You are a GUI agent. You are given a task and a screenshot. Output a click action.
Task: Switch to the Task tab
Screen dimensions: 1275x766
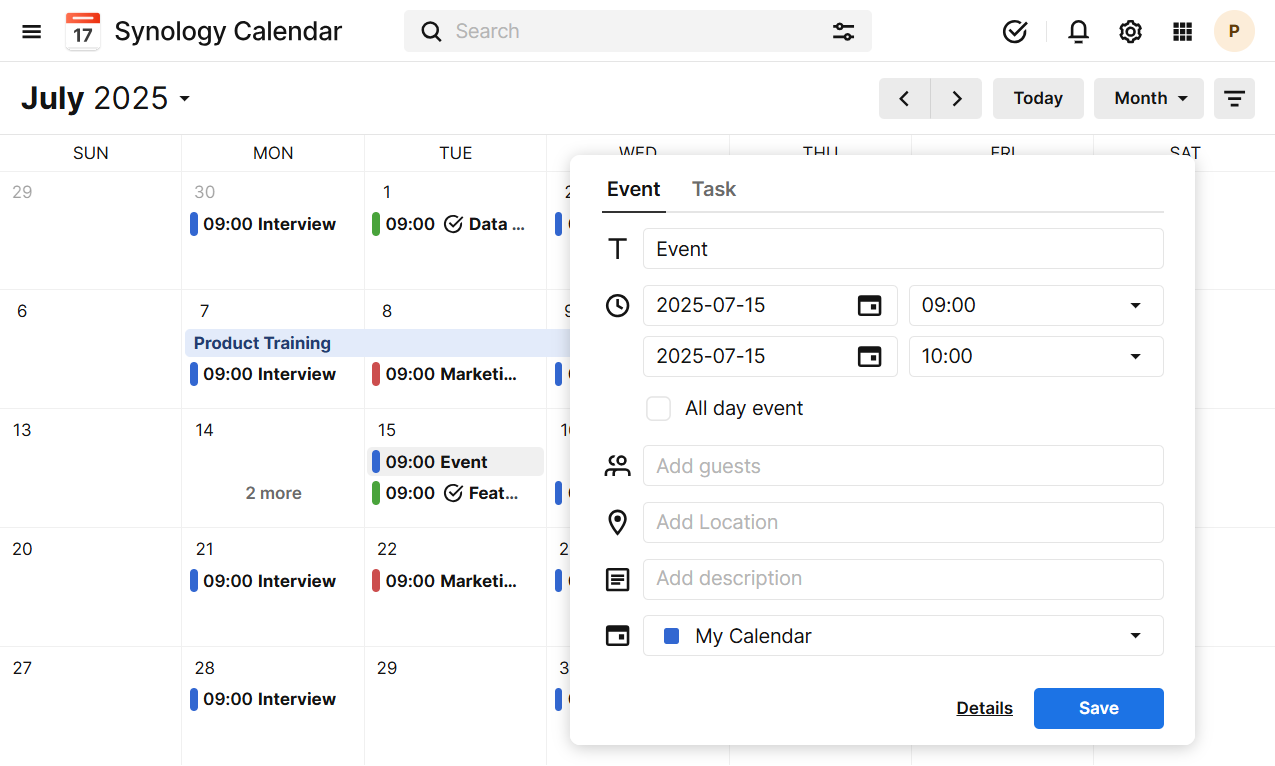point(713,190)
